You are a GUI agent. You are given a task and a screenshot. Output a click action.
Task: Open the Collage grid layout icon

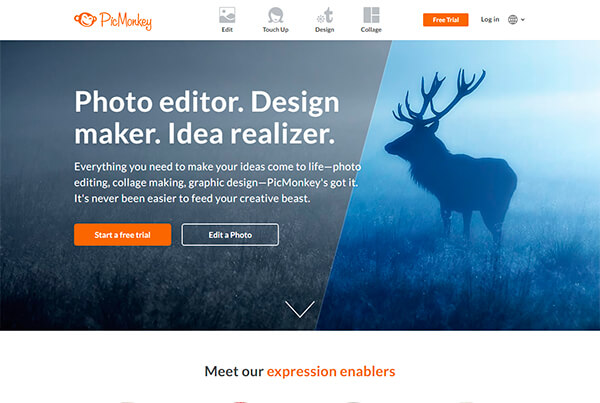(x=371, y=15)
